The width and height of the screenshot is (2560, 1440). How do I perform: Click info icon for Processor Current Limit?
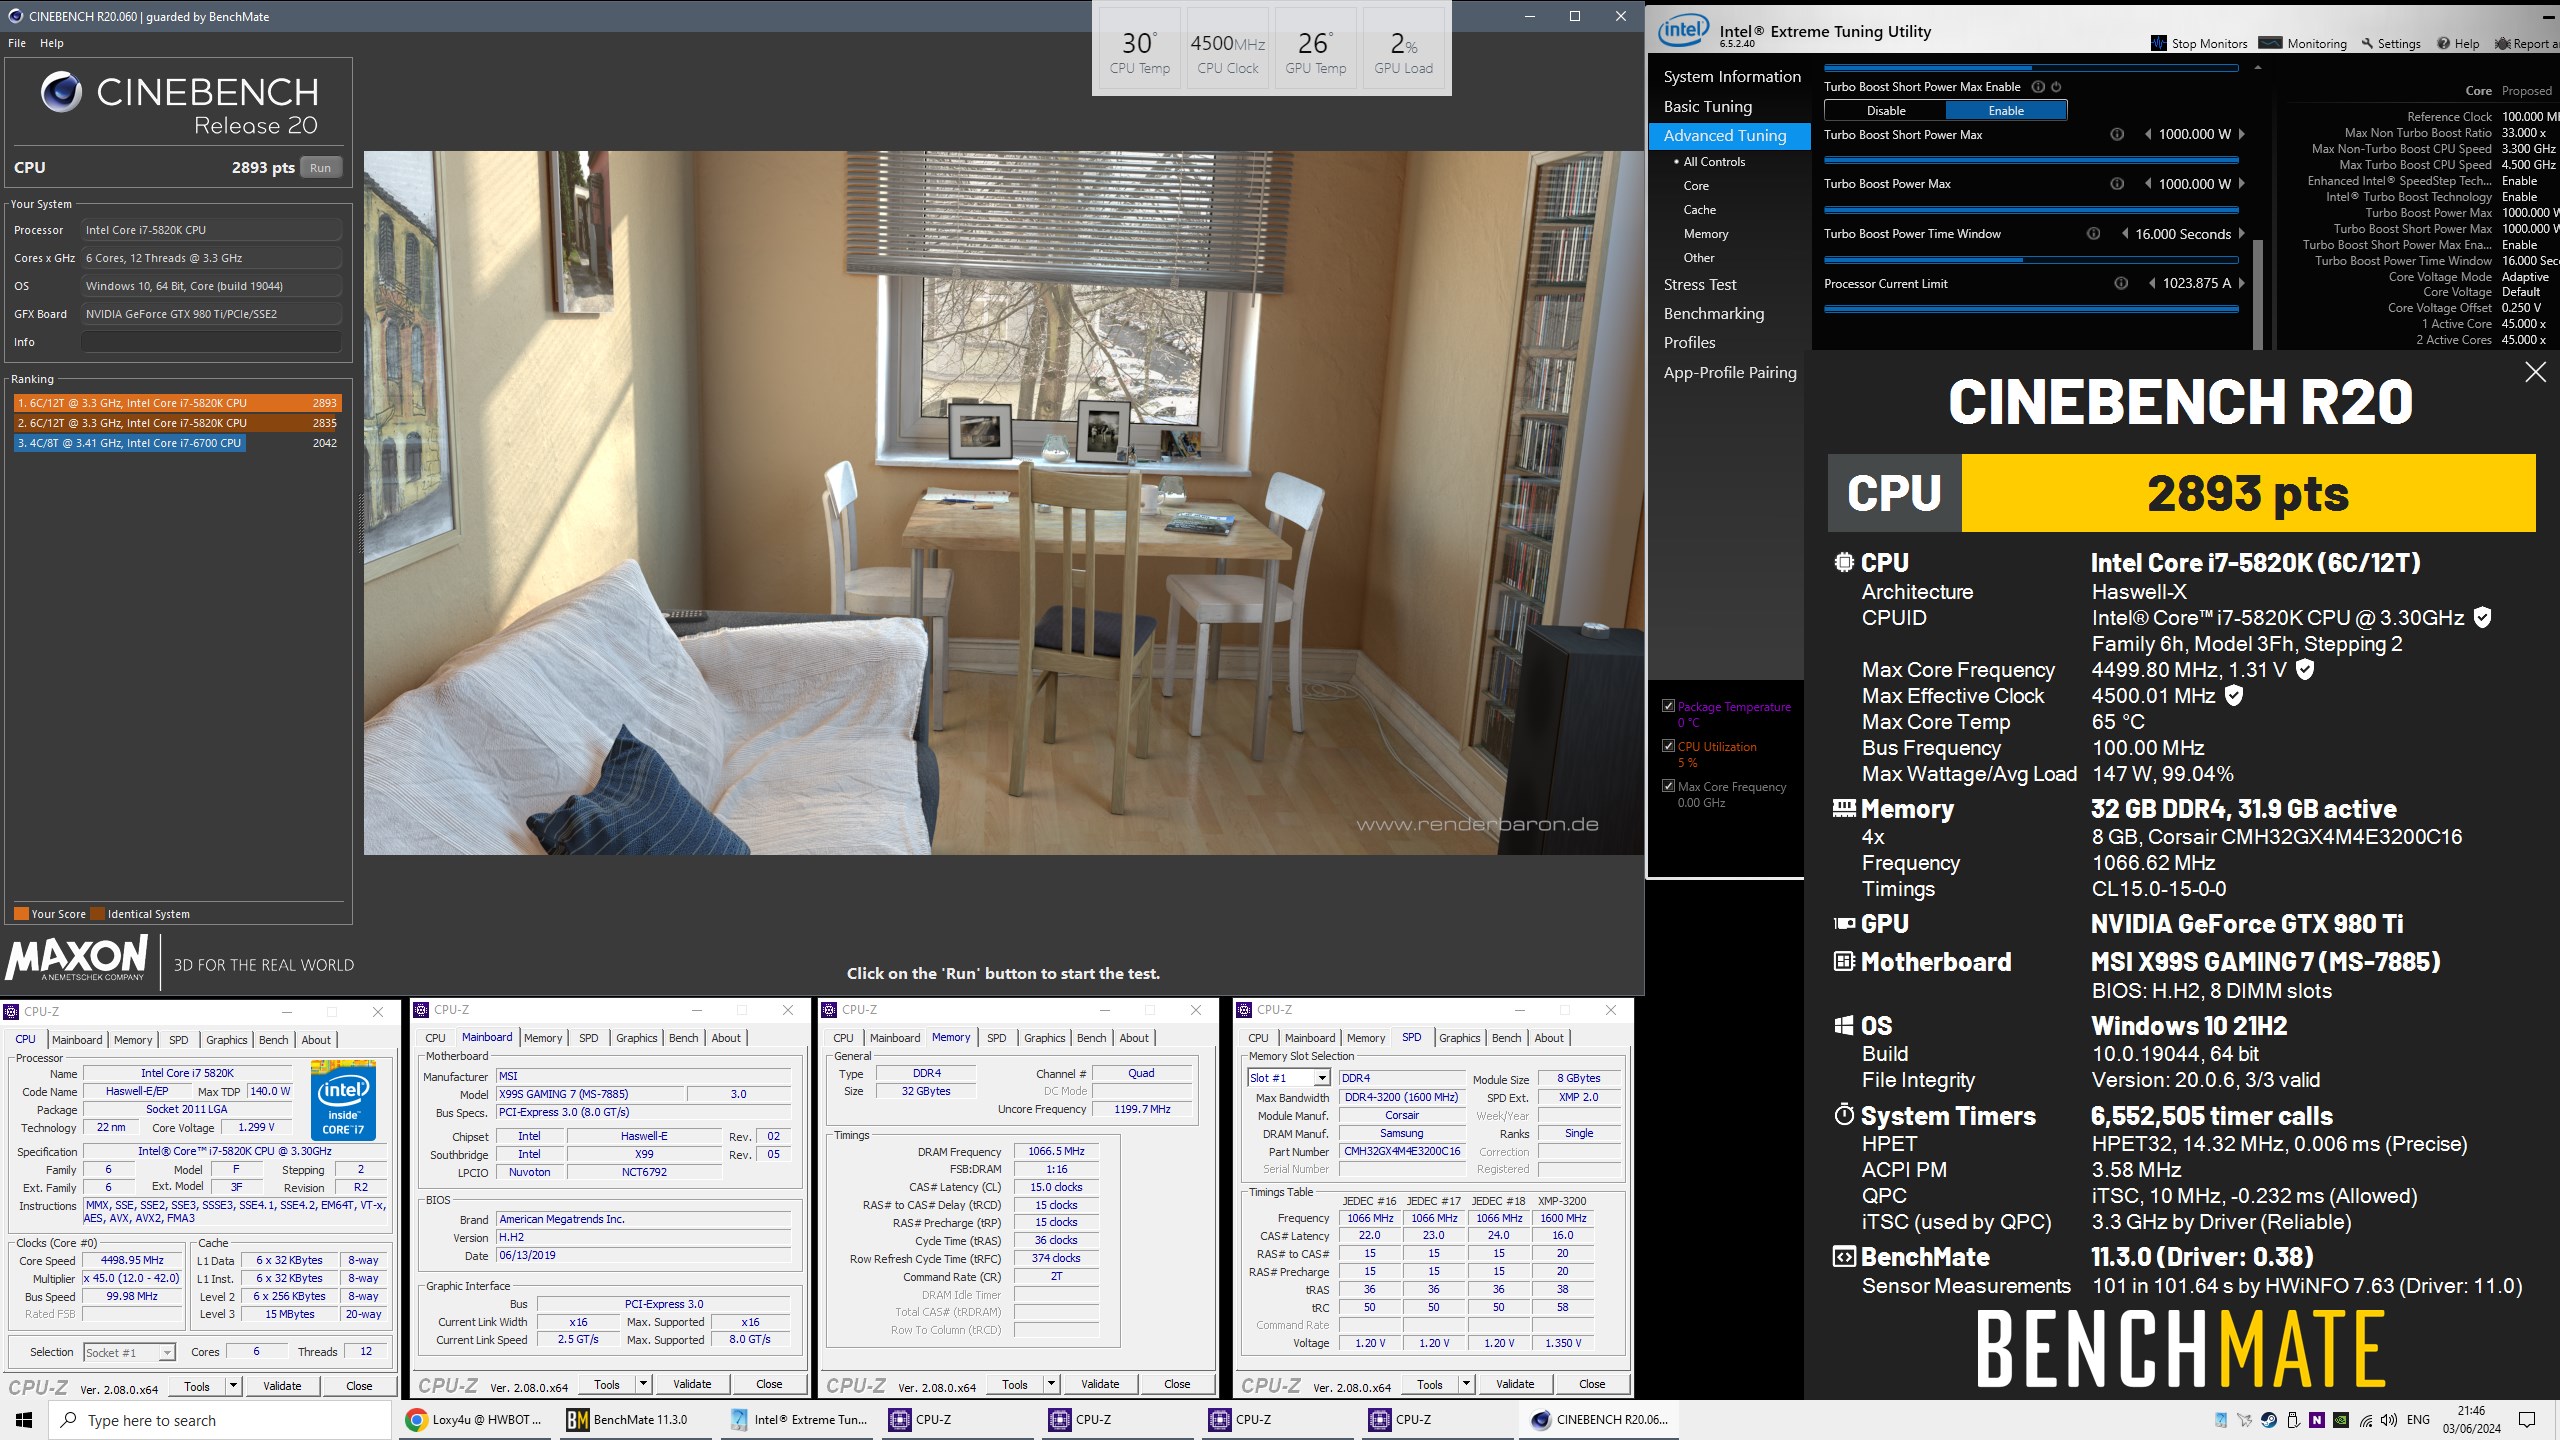tap(2121, 284)
